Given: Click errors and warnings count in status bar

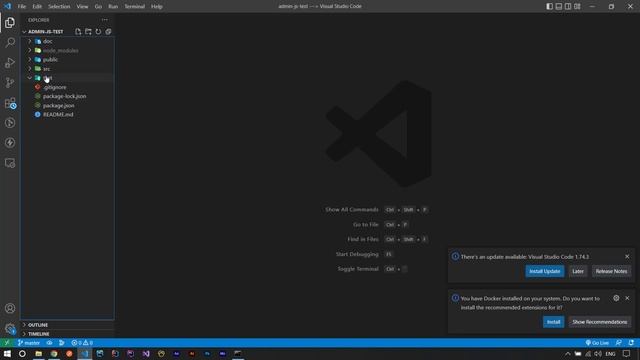Looking at the screenshot, I should (x=82, y=343).
